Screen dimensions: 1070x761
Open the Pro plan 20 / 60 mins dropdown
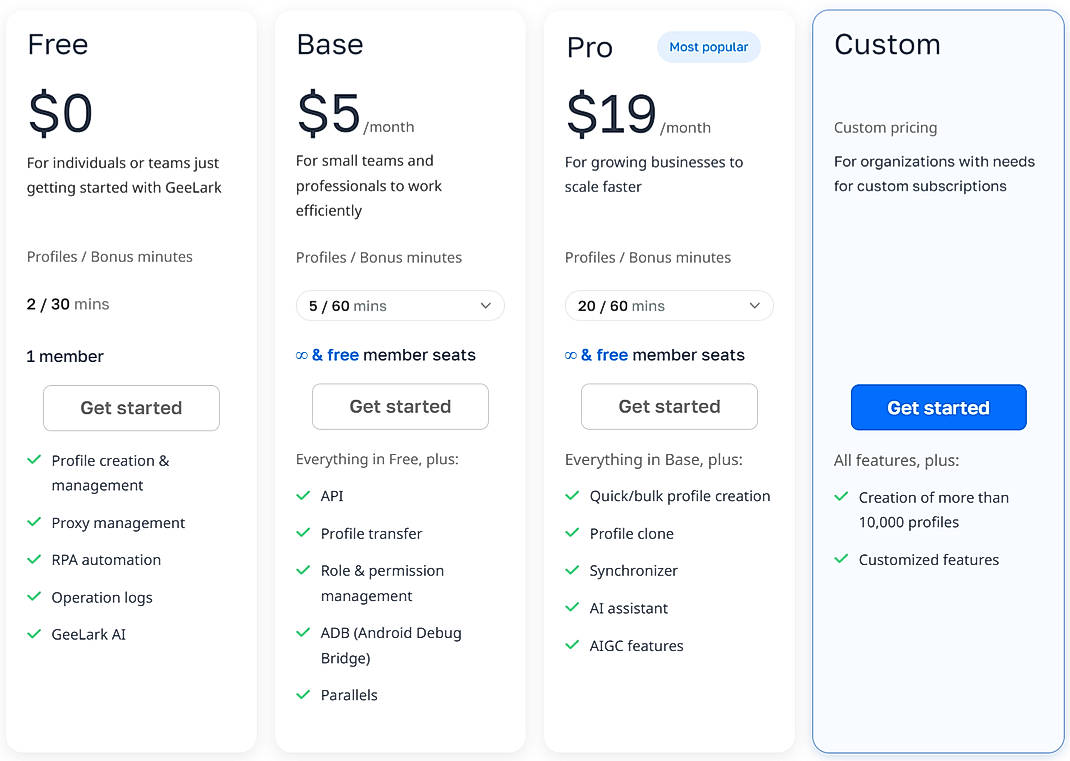point(669,306)
